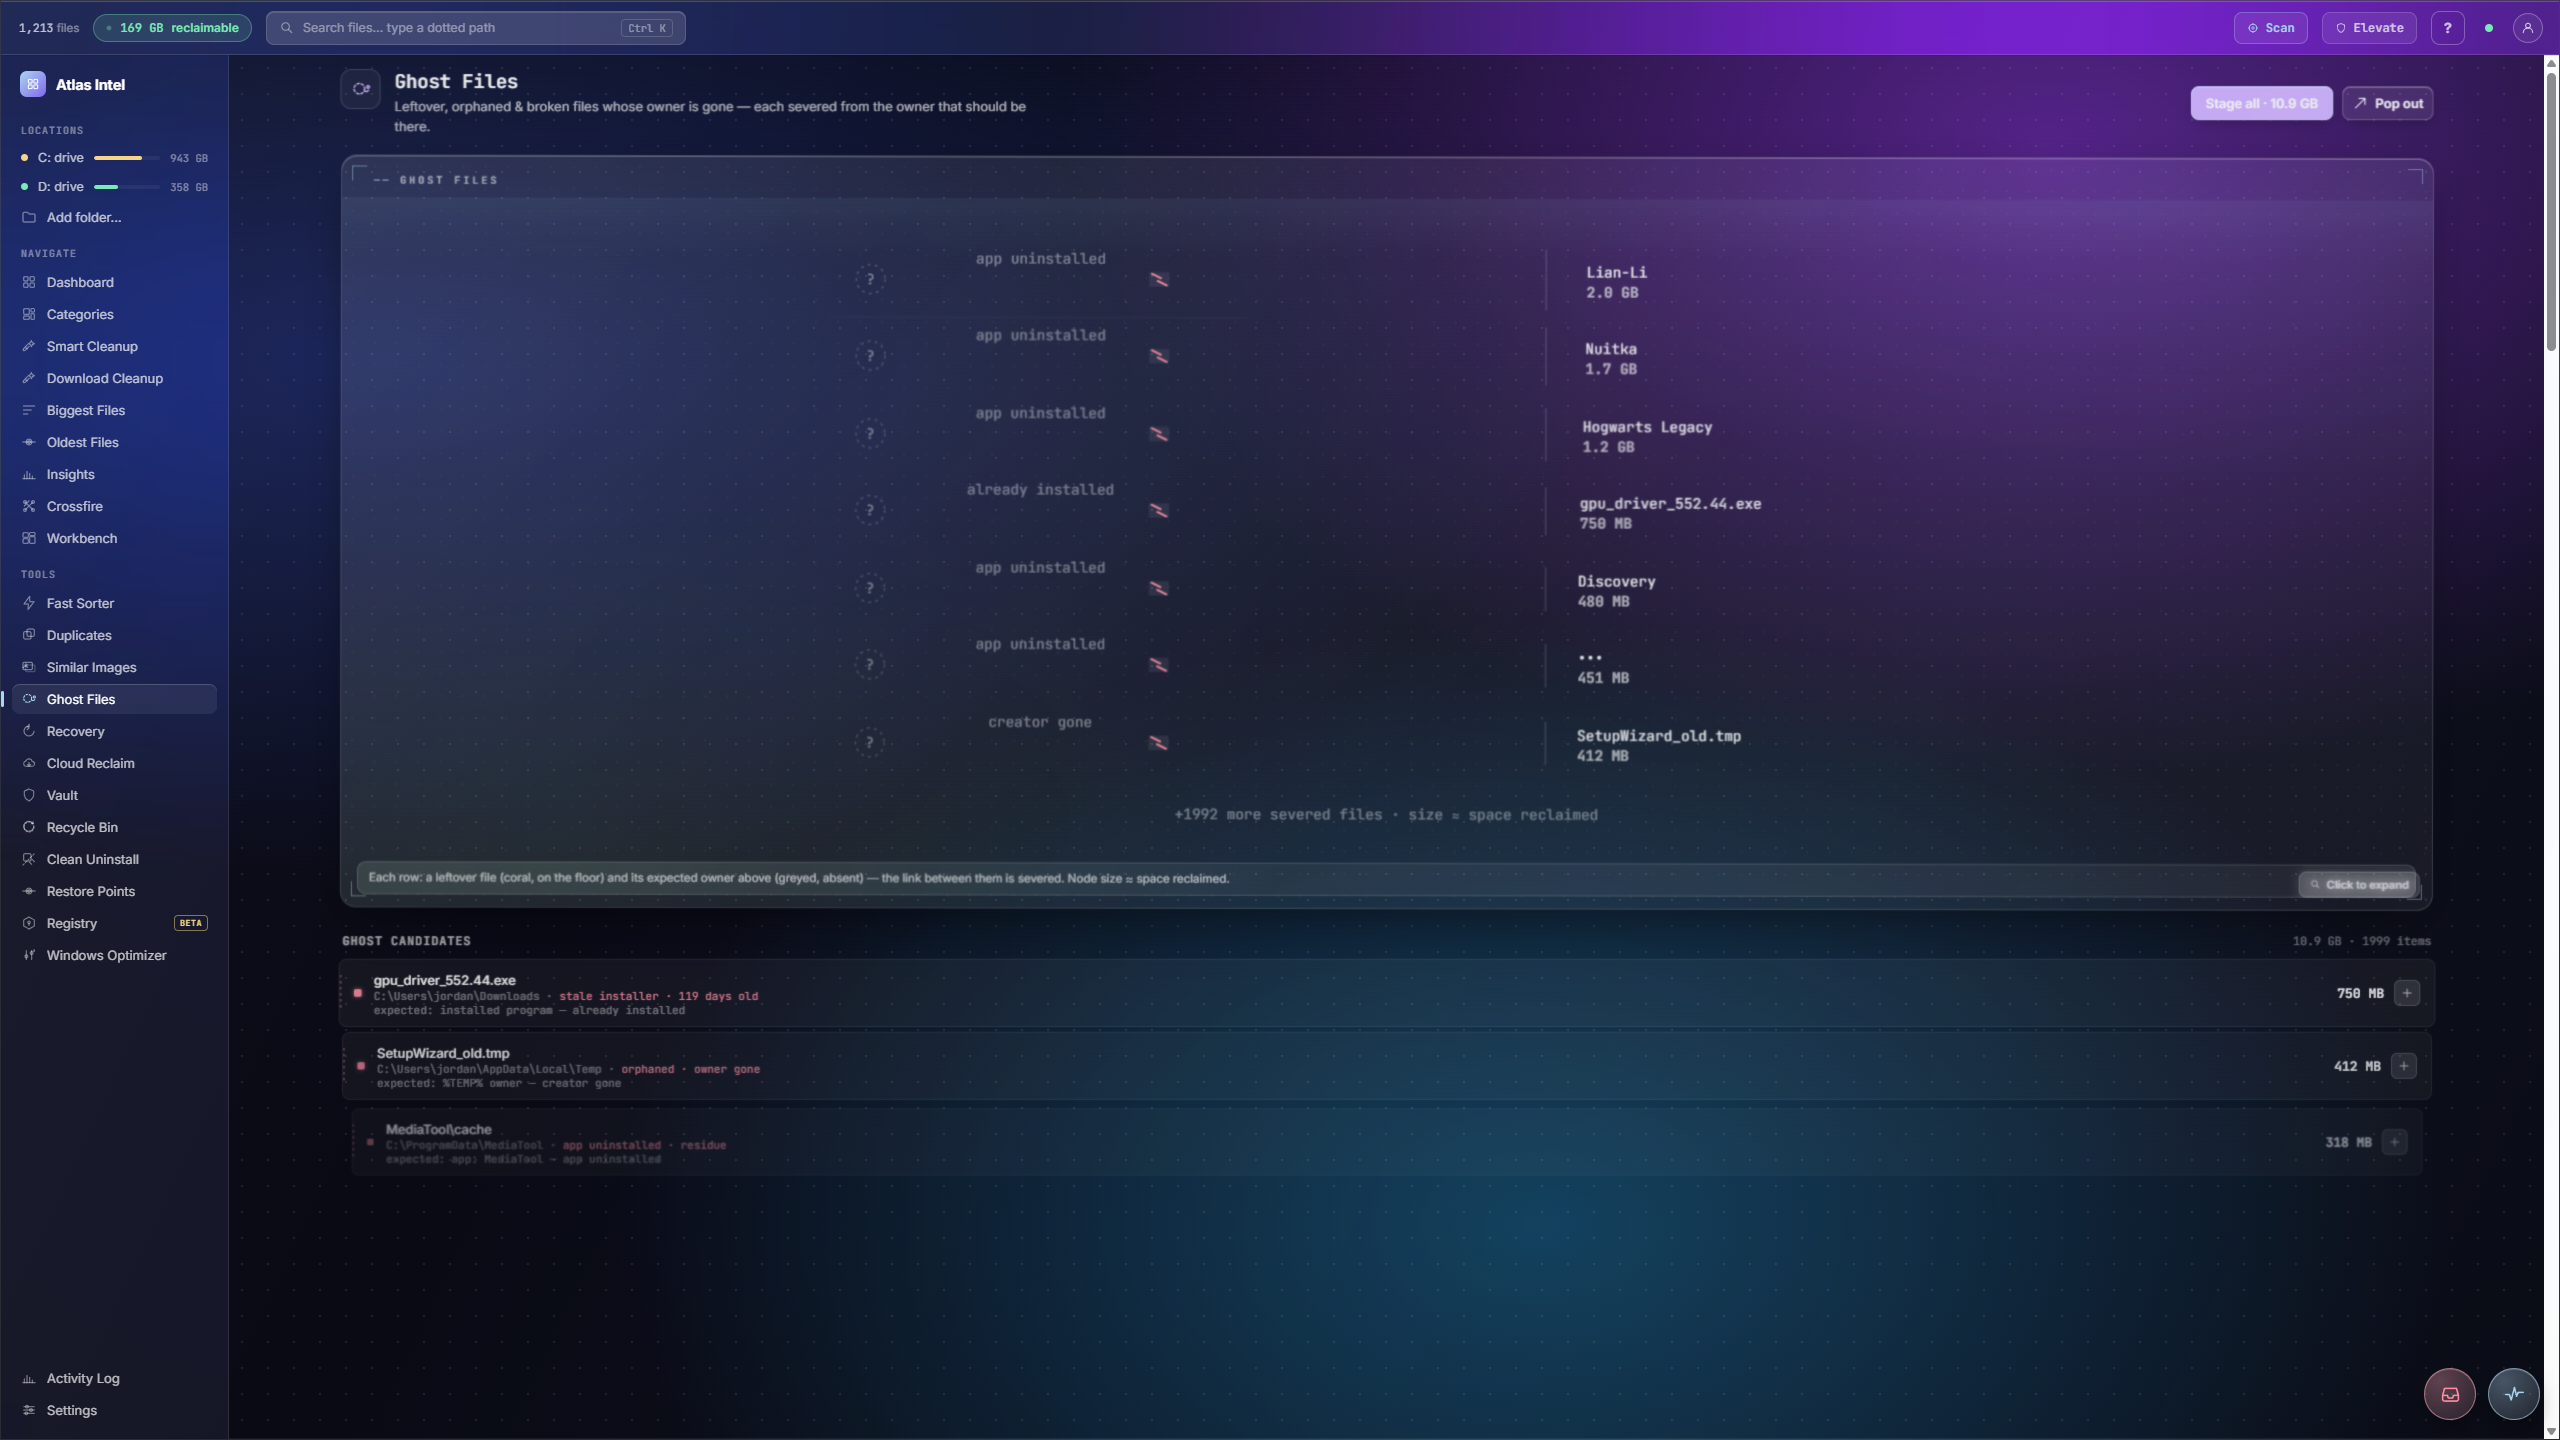Start a Scan from the top bar

click(2270, 28)
